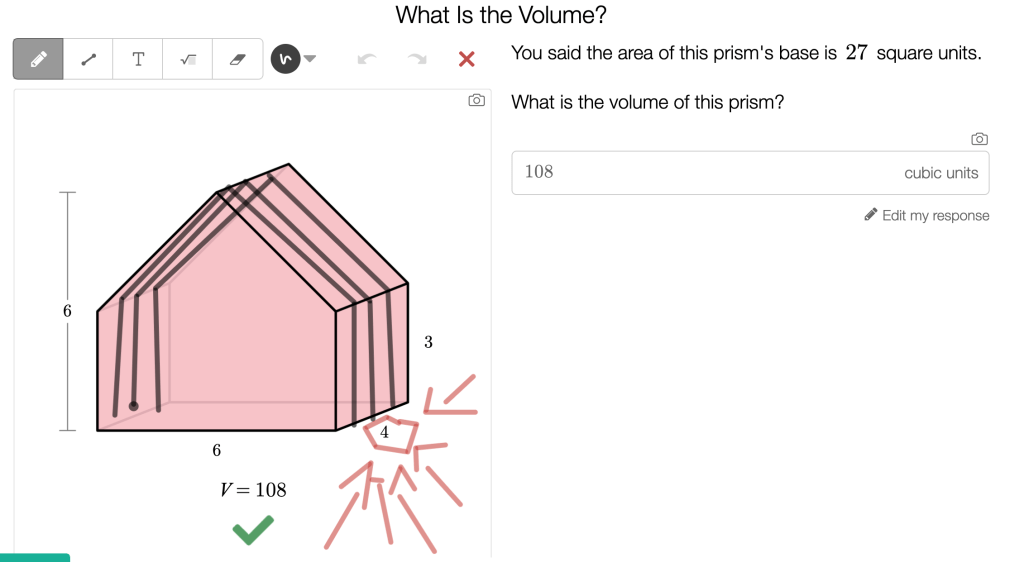Screen dimensions: 1024x562
Task: Click the green button at bottom left
Action: click(x=35, y=557)
